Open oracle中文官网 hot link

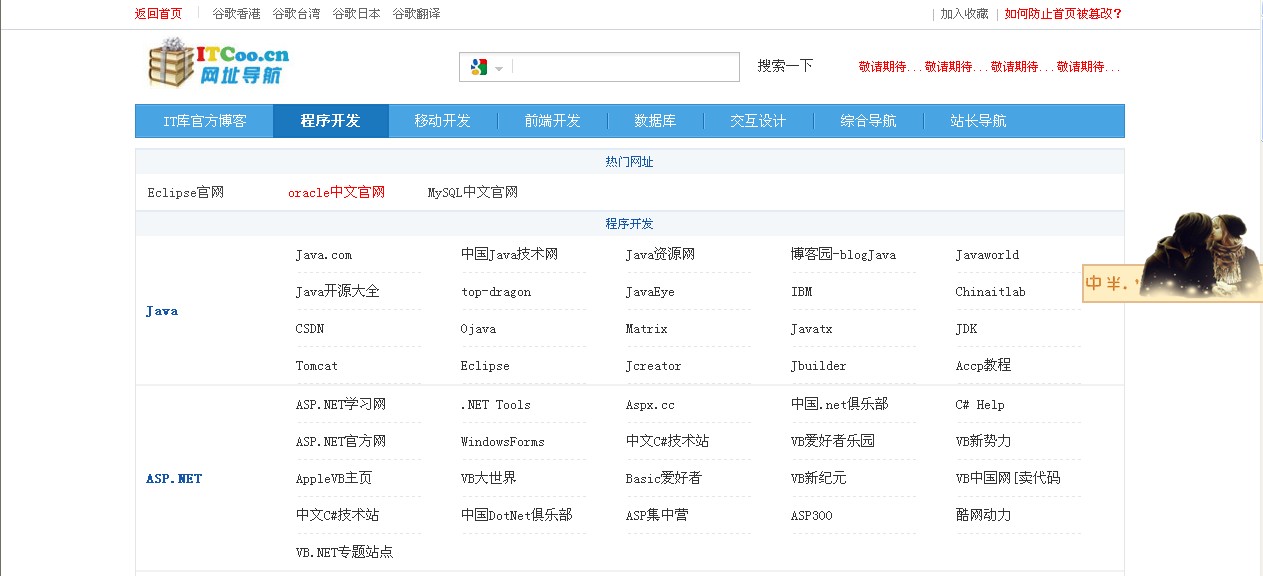pyautogui.click(x=336, y=192)
